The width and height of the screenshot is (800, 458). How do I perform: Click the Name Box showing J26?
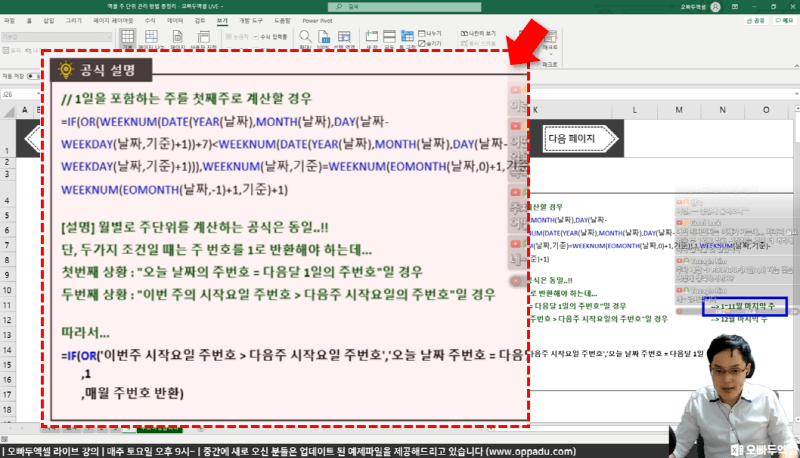[x=18, y=94]
